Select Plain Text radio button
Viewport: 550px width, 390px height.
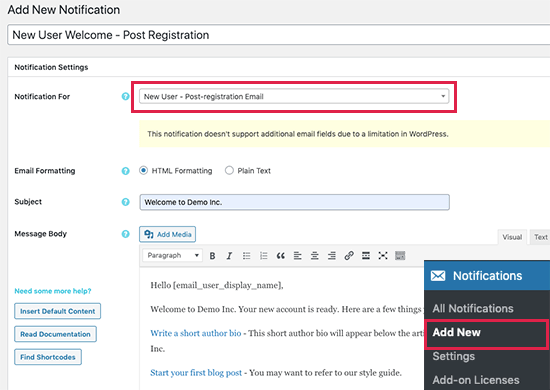point(229,170)
